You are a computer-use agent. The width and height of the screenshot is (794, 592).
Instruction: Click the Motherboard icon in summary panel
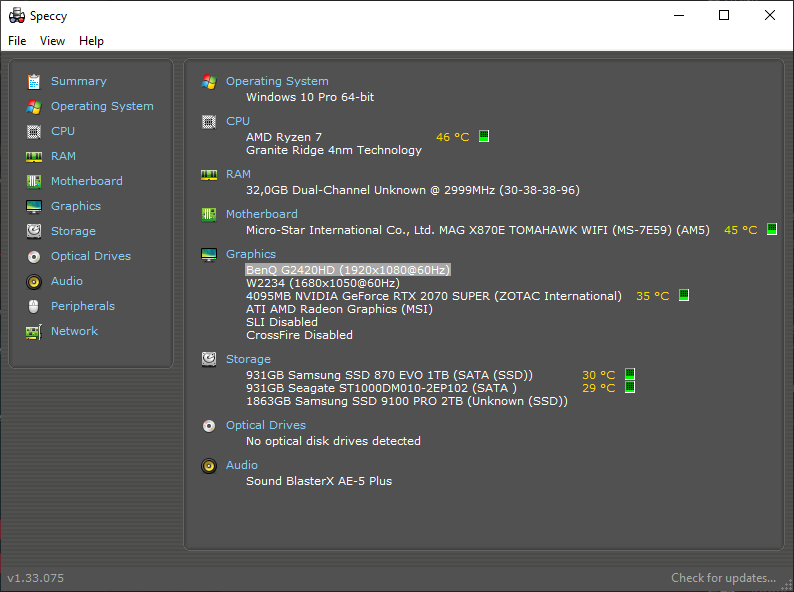click(209, 215)
